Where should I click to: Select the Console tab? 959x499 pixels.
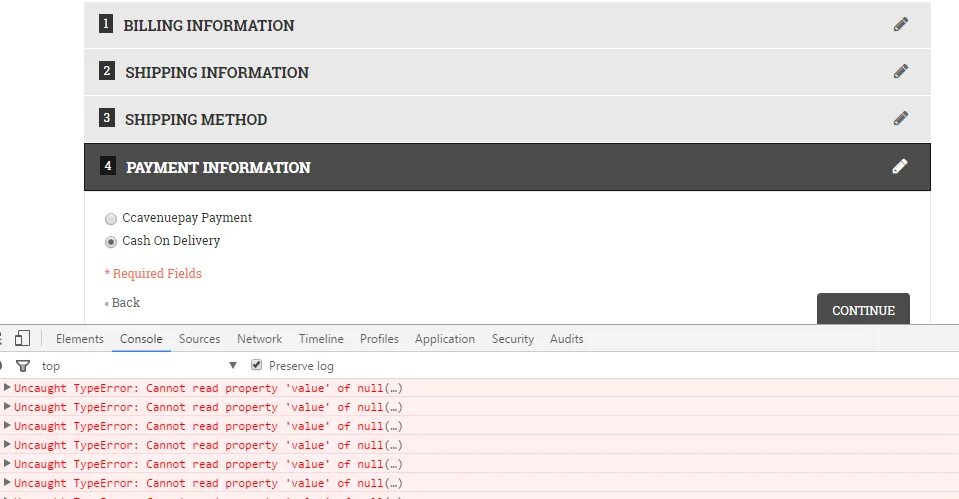[141, 339]
